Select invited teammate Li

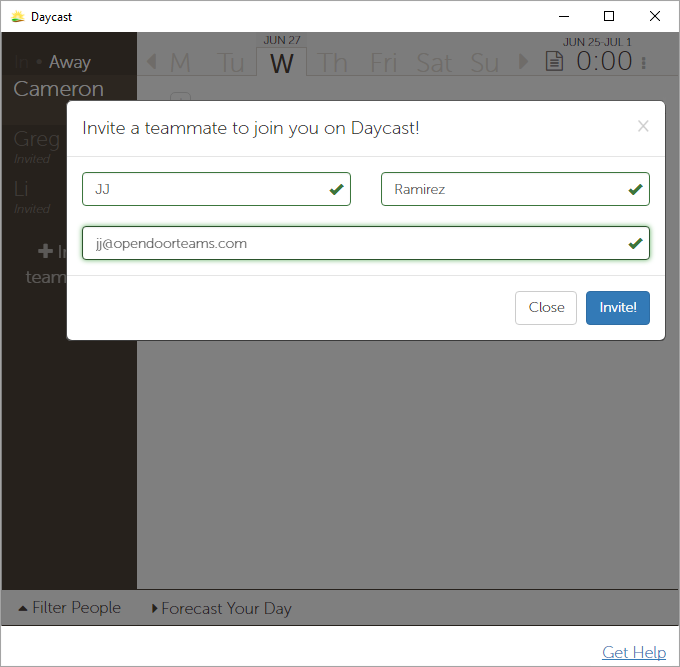(x=21, y=189)
